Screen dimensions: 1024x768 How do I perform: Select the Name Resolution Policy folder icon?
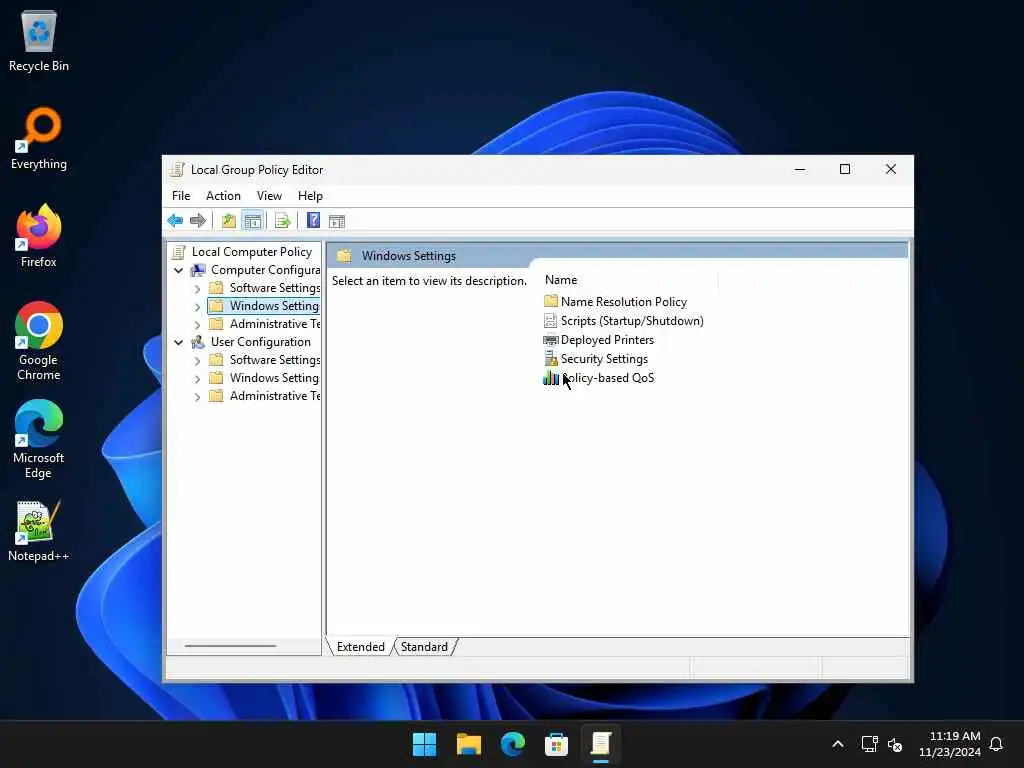point(551,301)
